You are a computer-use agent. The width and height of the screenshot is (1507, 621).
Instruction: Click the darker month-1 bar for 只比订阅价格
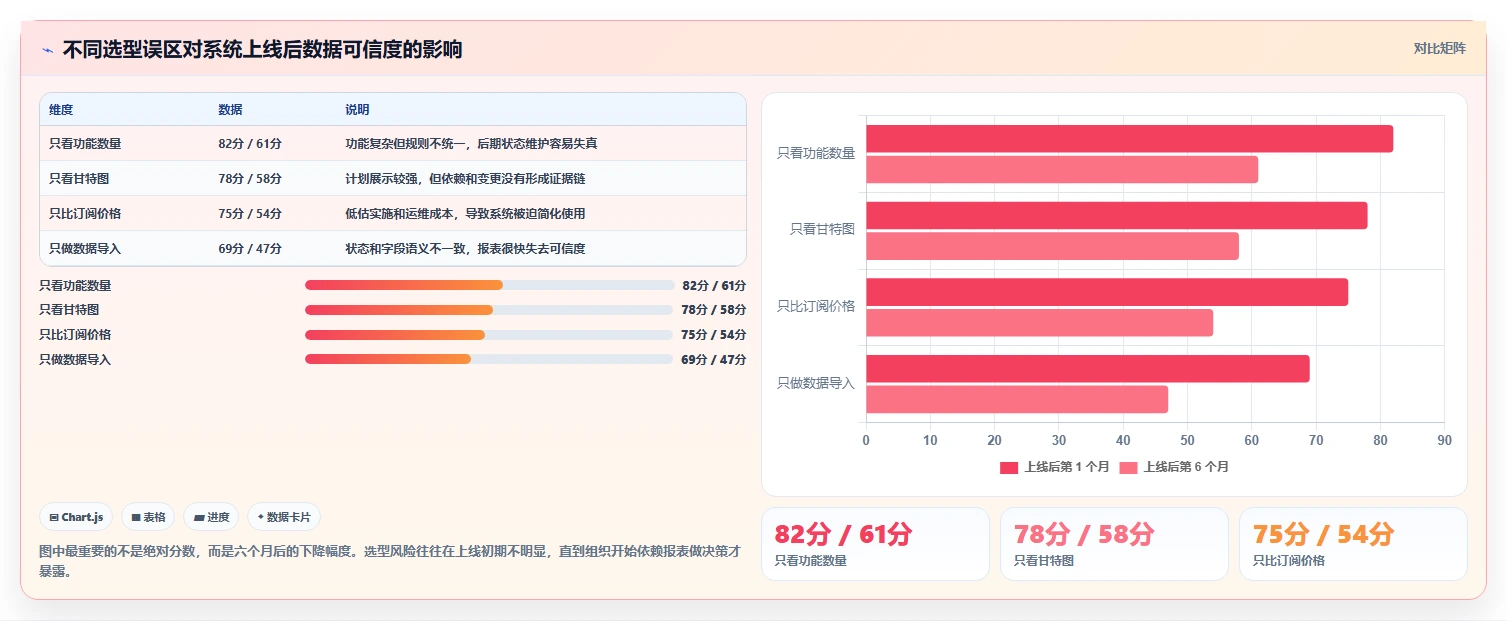[x=1107, y=292]
